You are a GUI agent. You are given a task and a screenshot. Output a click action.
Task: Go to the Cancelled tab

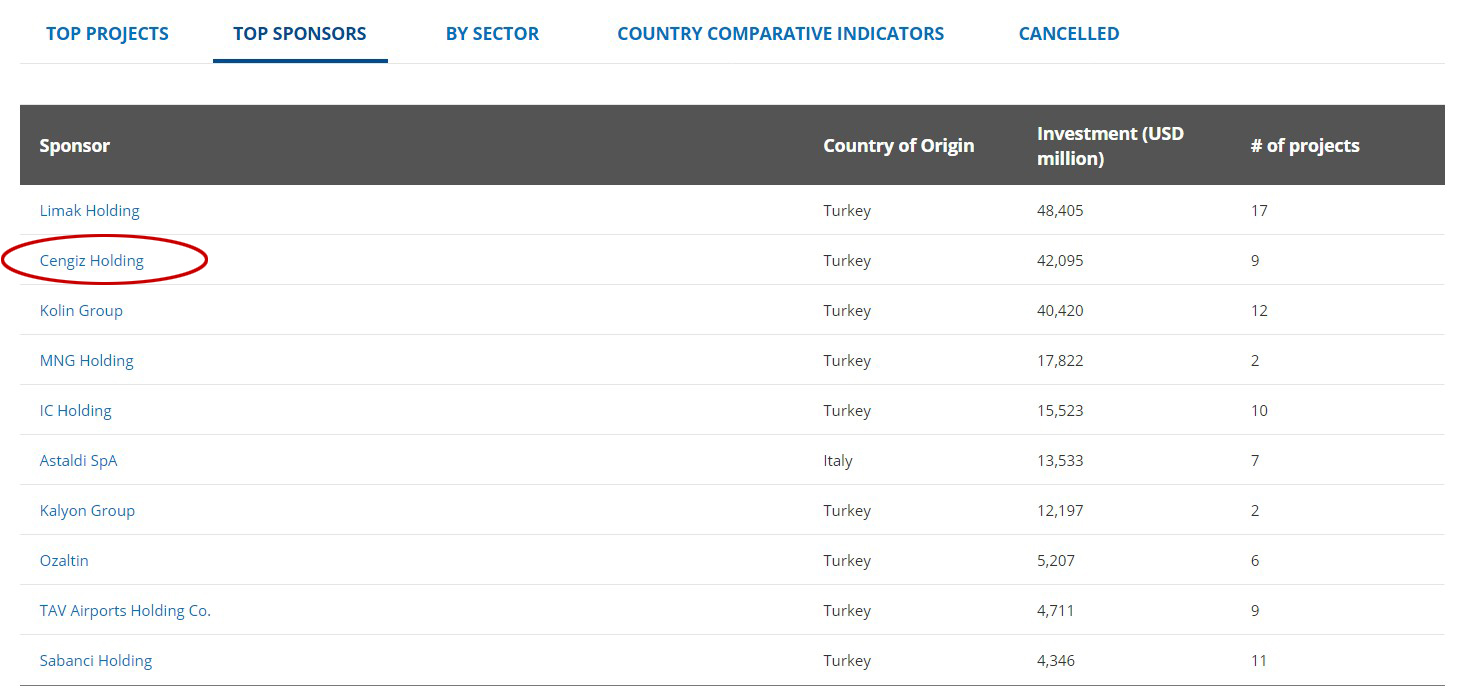(x=1068, y=34)
